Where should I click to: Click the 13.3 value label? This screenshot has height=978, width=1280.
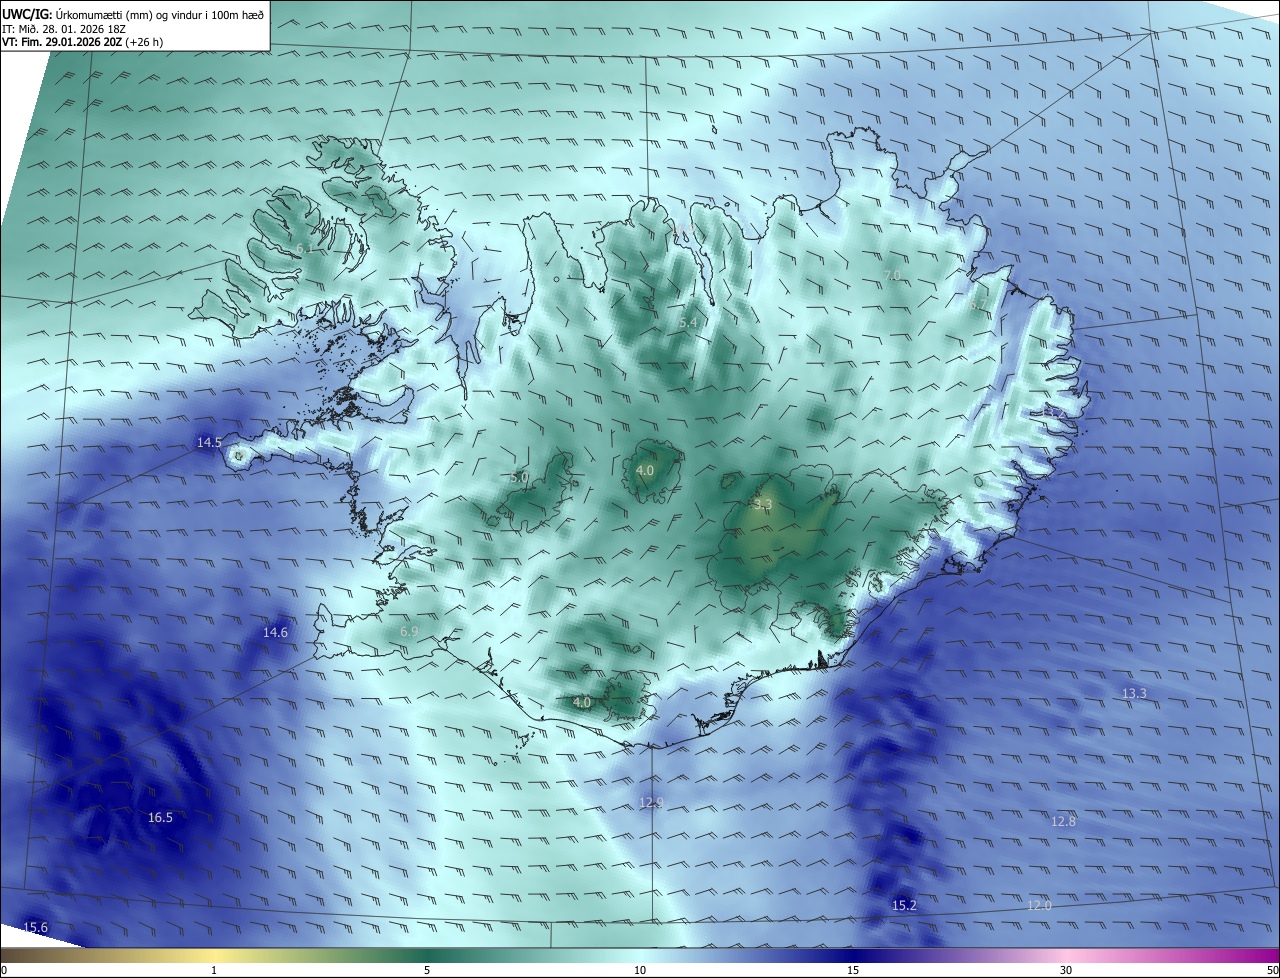(1134, 693)
